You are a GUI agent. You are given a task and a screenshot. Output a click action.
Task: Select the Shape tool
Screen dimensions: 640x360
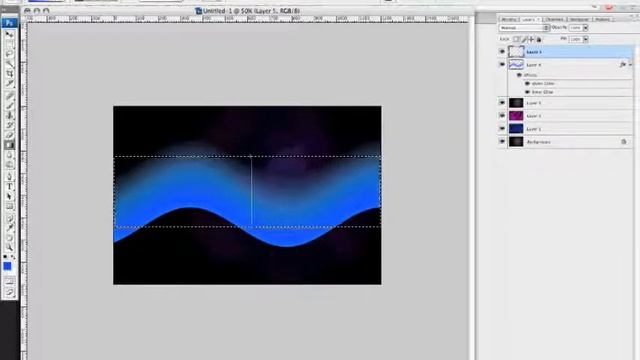9,206
